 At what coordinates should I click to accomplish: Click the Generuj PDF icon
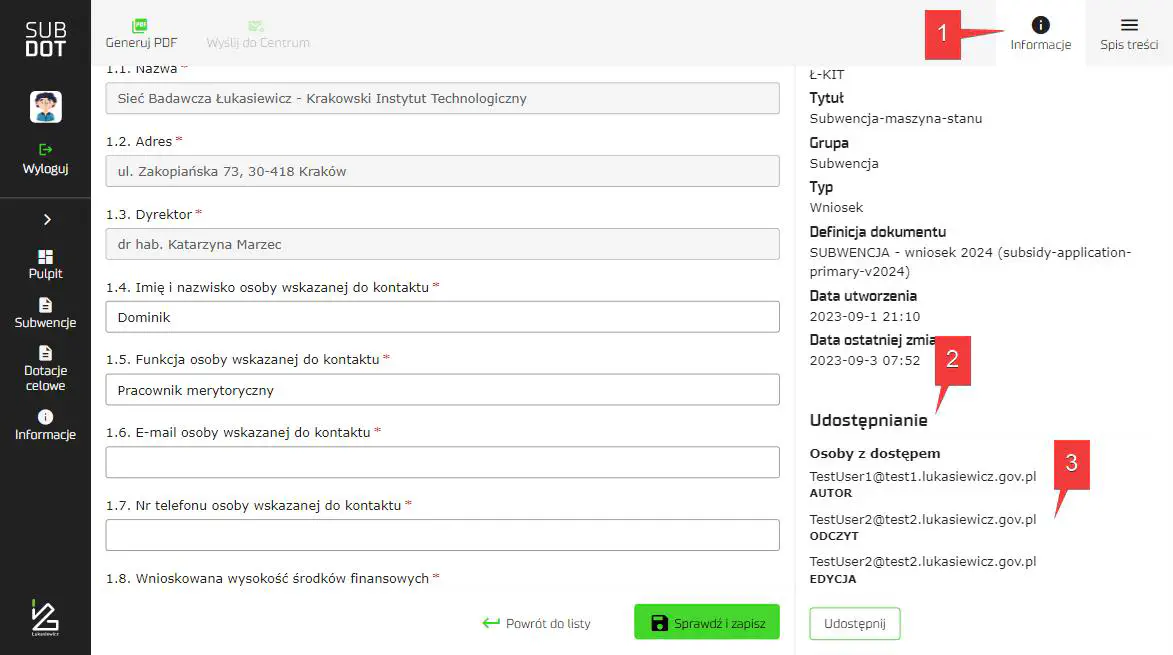pos(140,26)
